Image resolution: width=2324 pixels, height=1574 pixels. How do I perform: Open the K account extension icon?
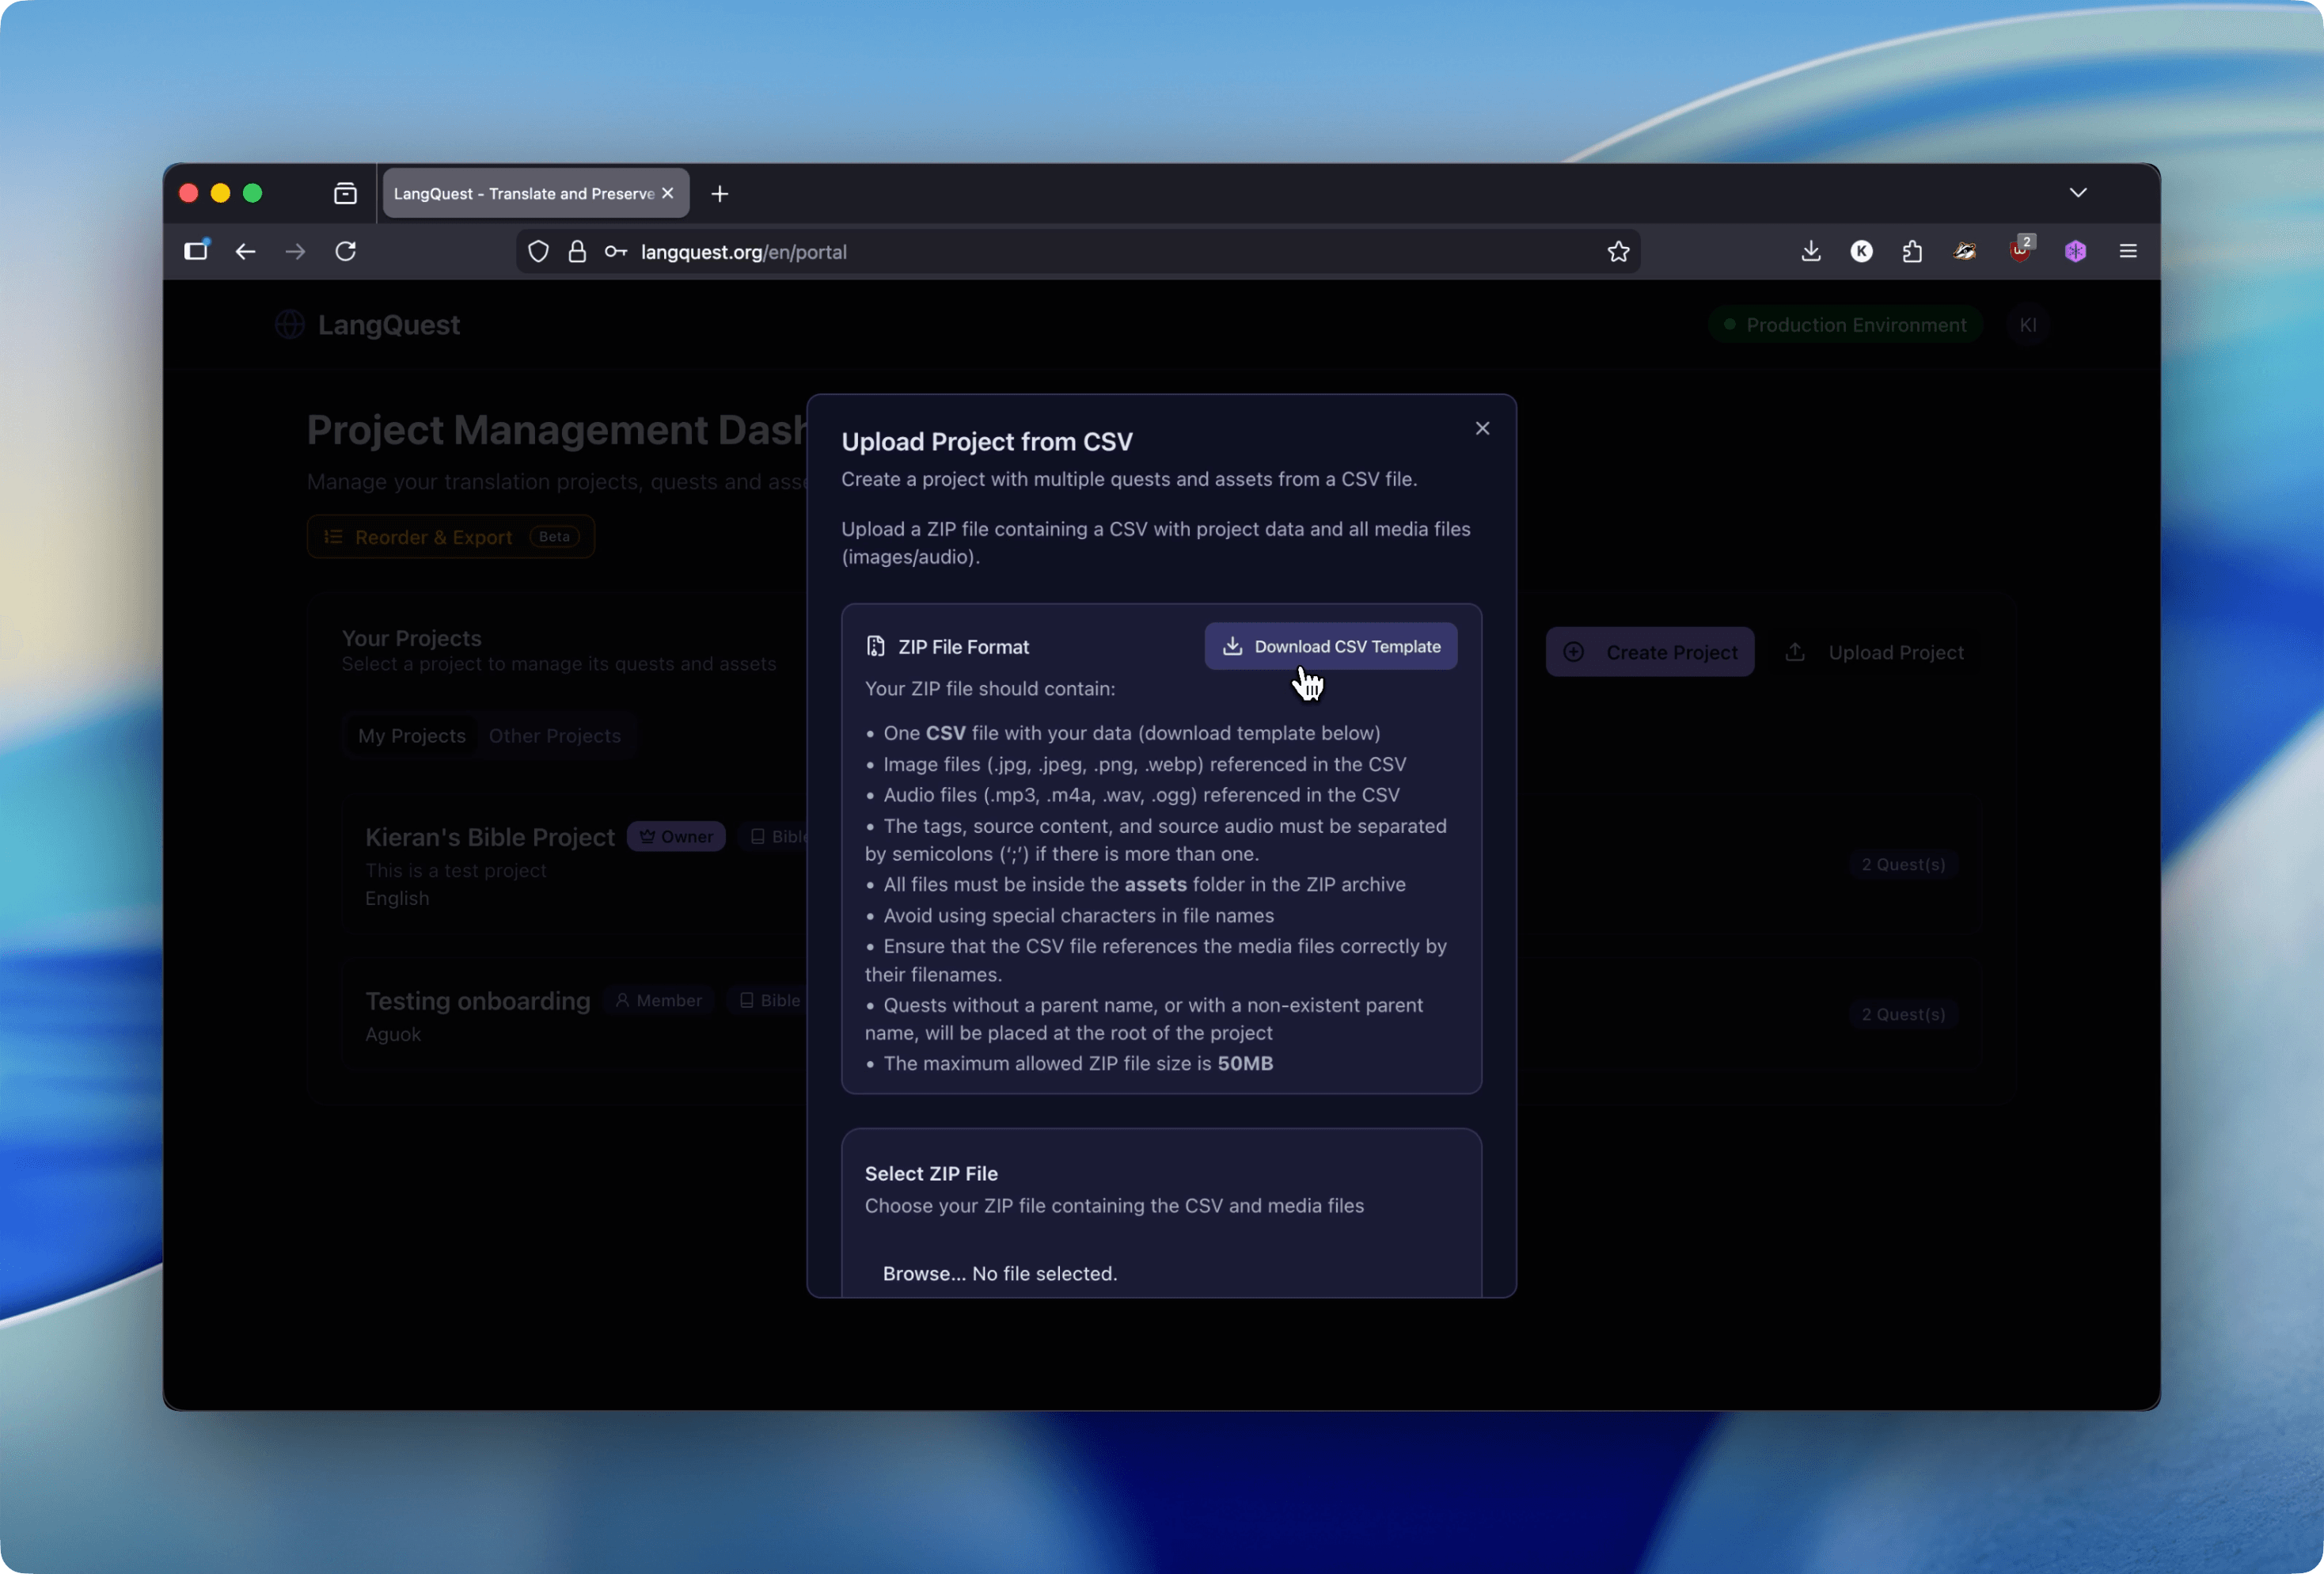click(x=1861, y=251)
